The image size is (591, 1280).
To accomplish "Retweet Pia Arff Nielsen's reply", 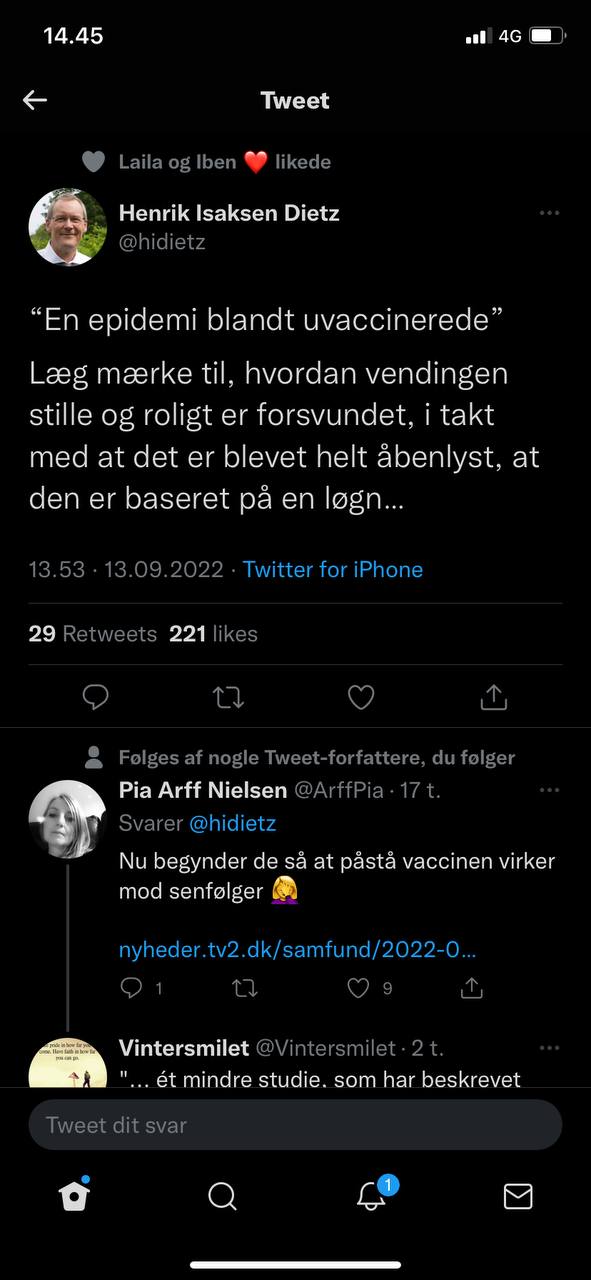I will tap(245, 988).
